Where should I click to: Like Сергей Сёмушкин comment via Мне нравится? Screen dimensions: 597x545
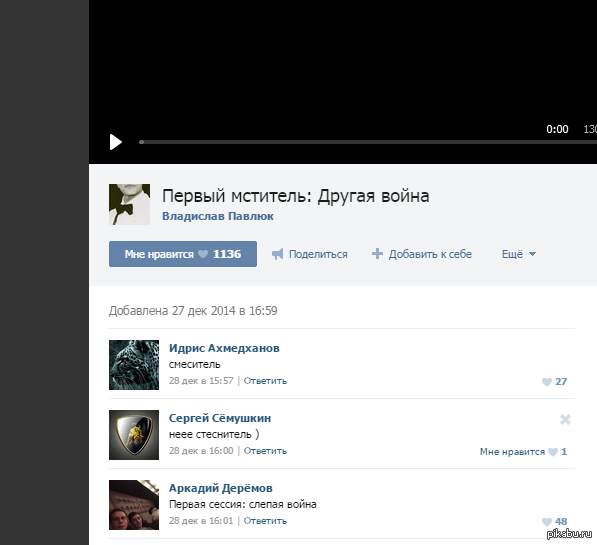524,452
